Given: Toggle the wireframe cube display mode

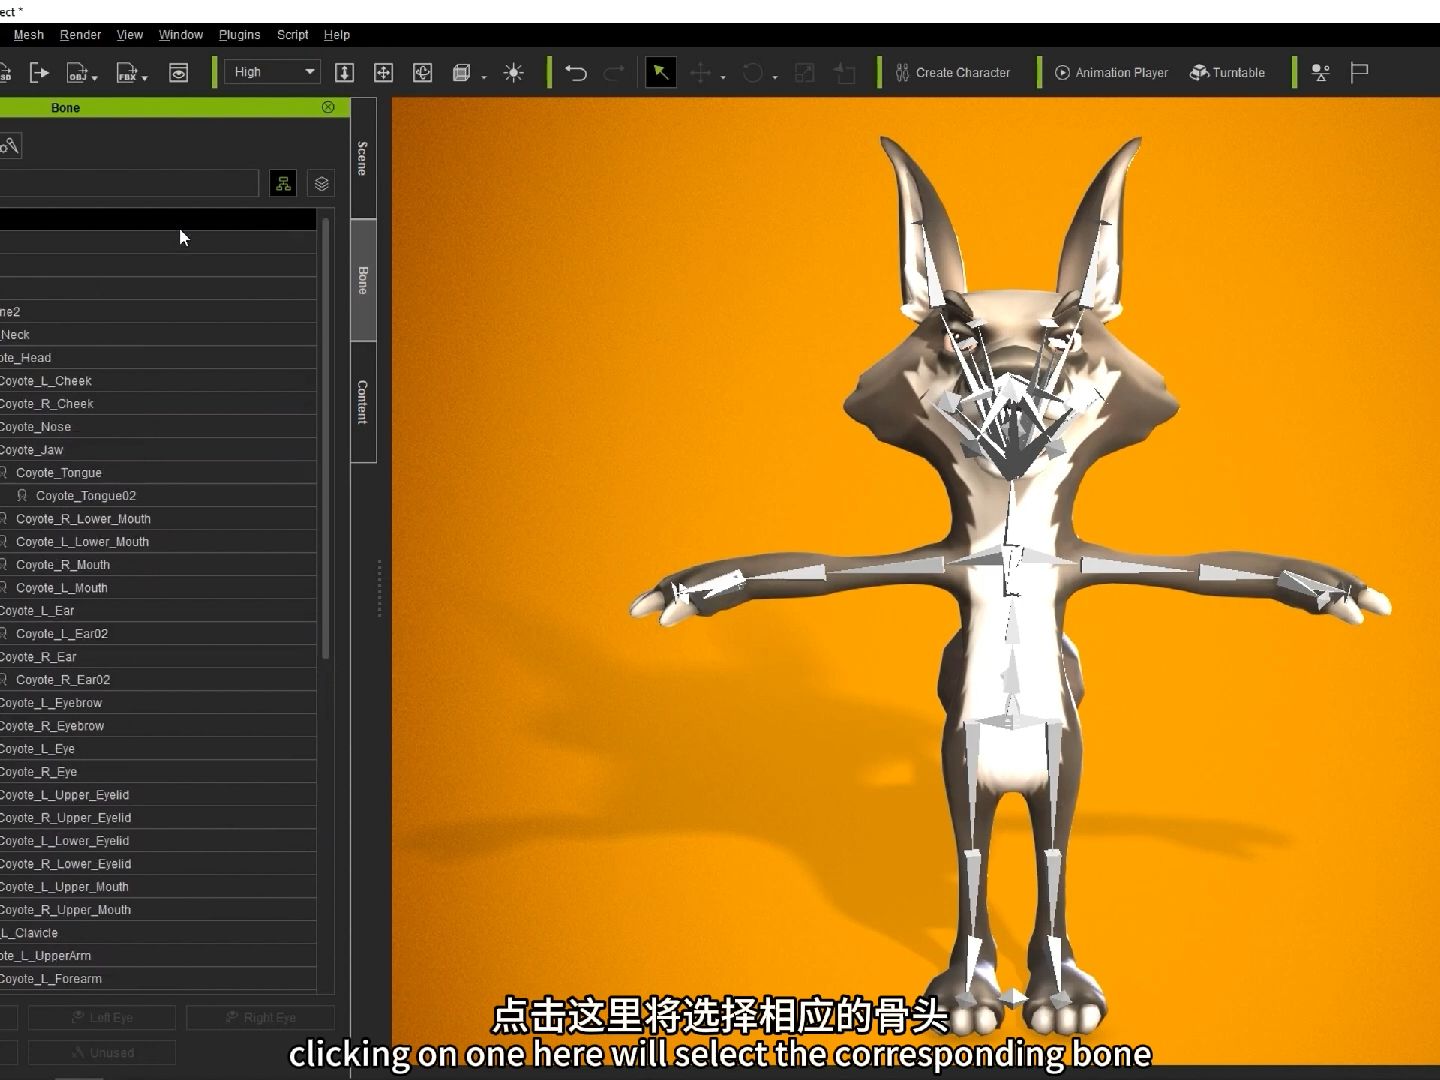Looking at the screenshot, I should click(461, 72).
